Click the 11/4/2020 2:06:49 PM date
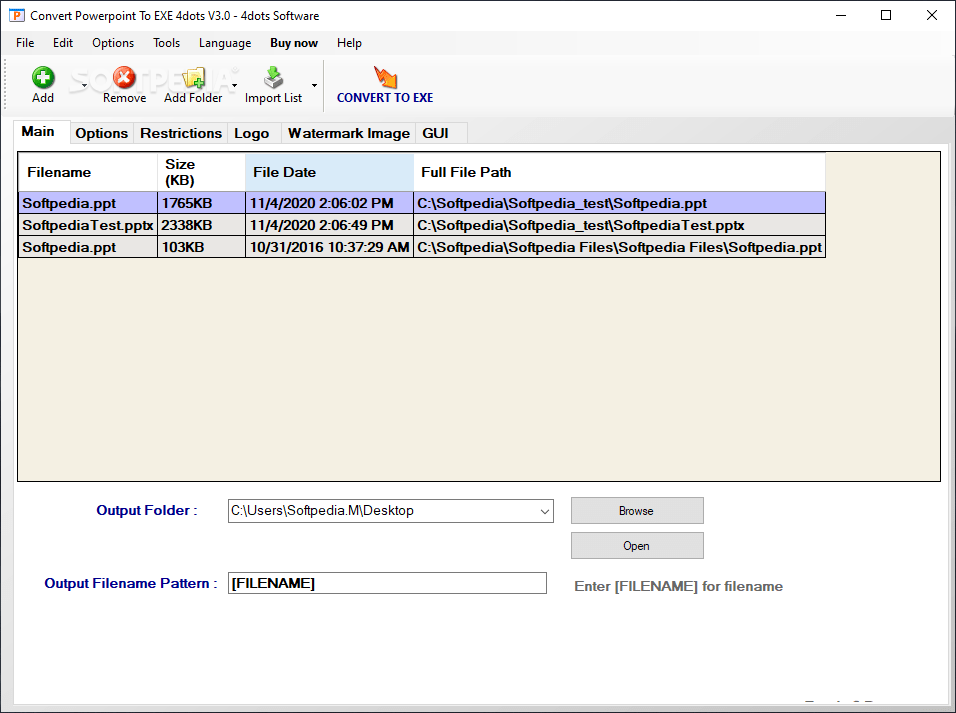 pos(329,225)
